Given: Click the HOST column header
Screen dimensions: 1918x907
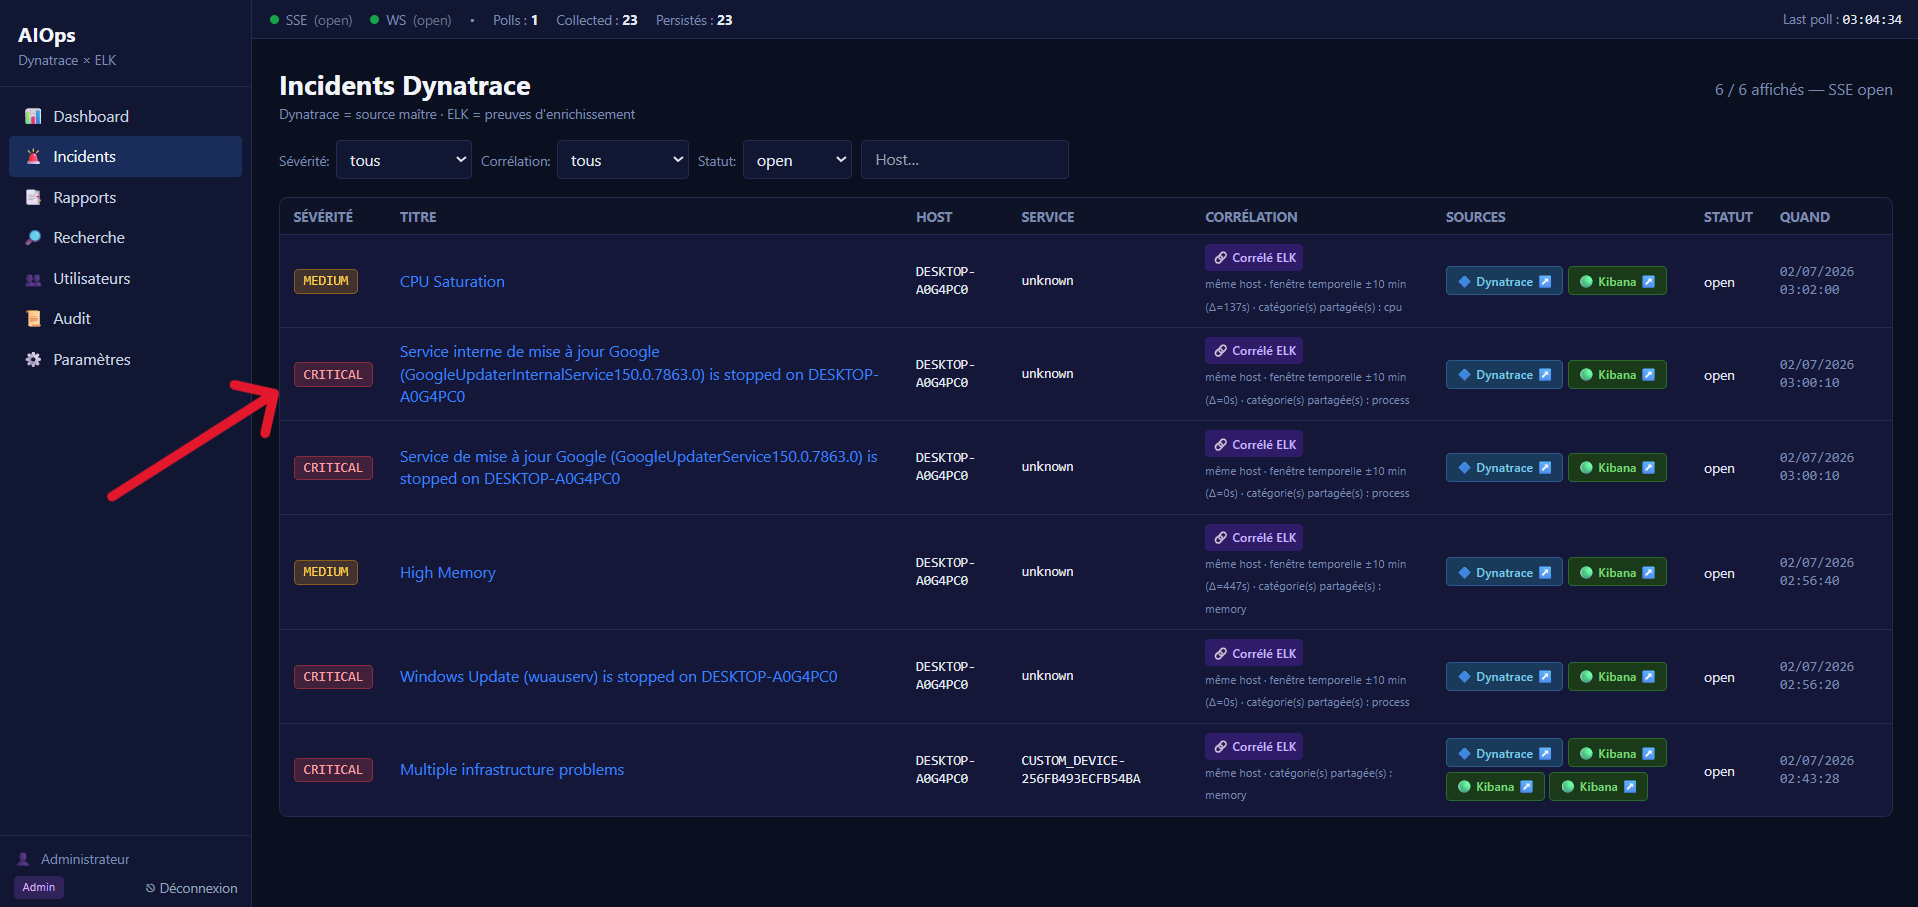Looking at the screenshot, I should [x=934, y=217].
